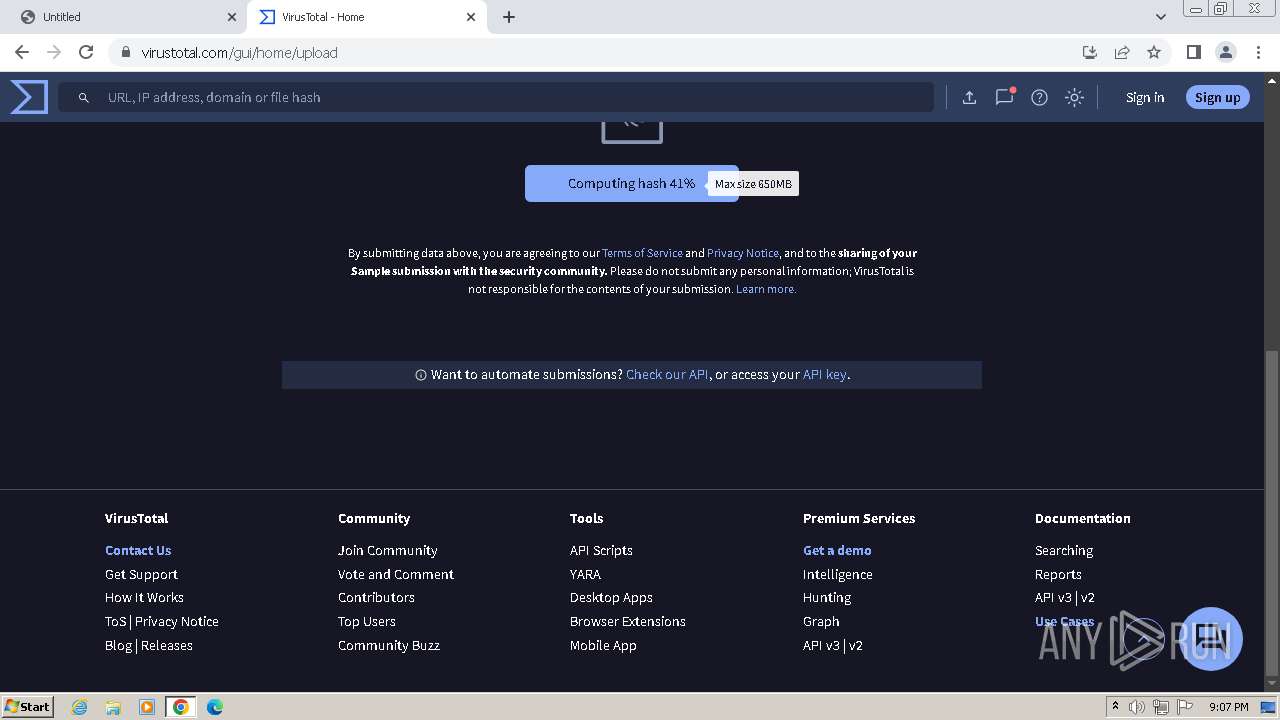Screen dimensions: 1280x720
Task: Open the Get a demo link
Action: click(x=837, y=550)
